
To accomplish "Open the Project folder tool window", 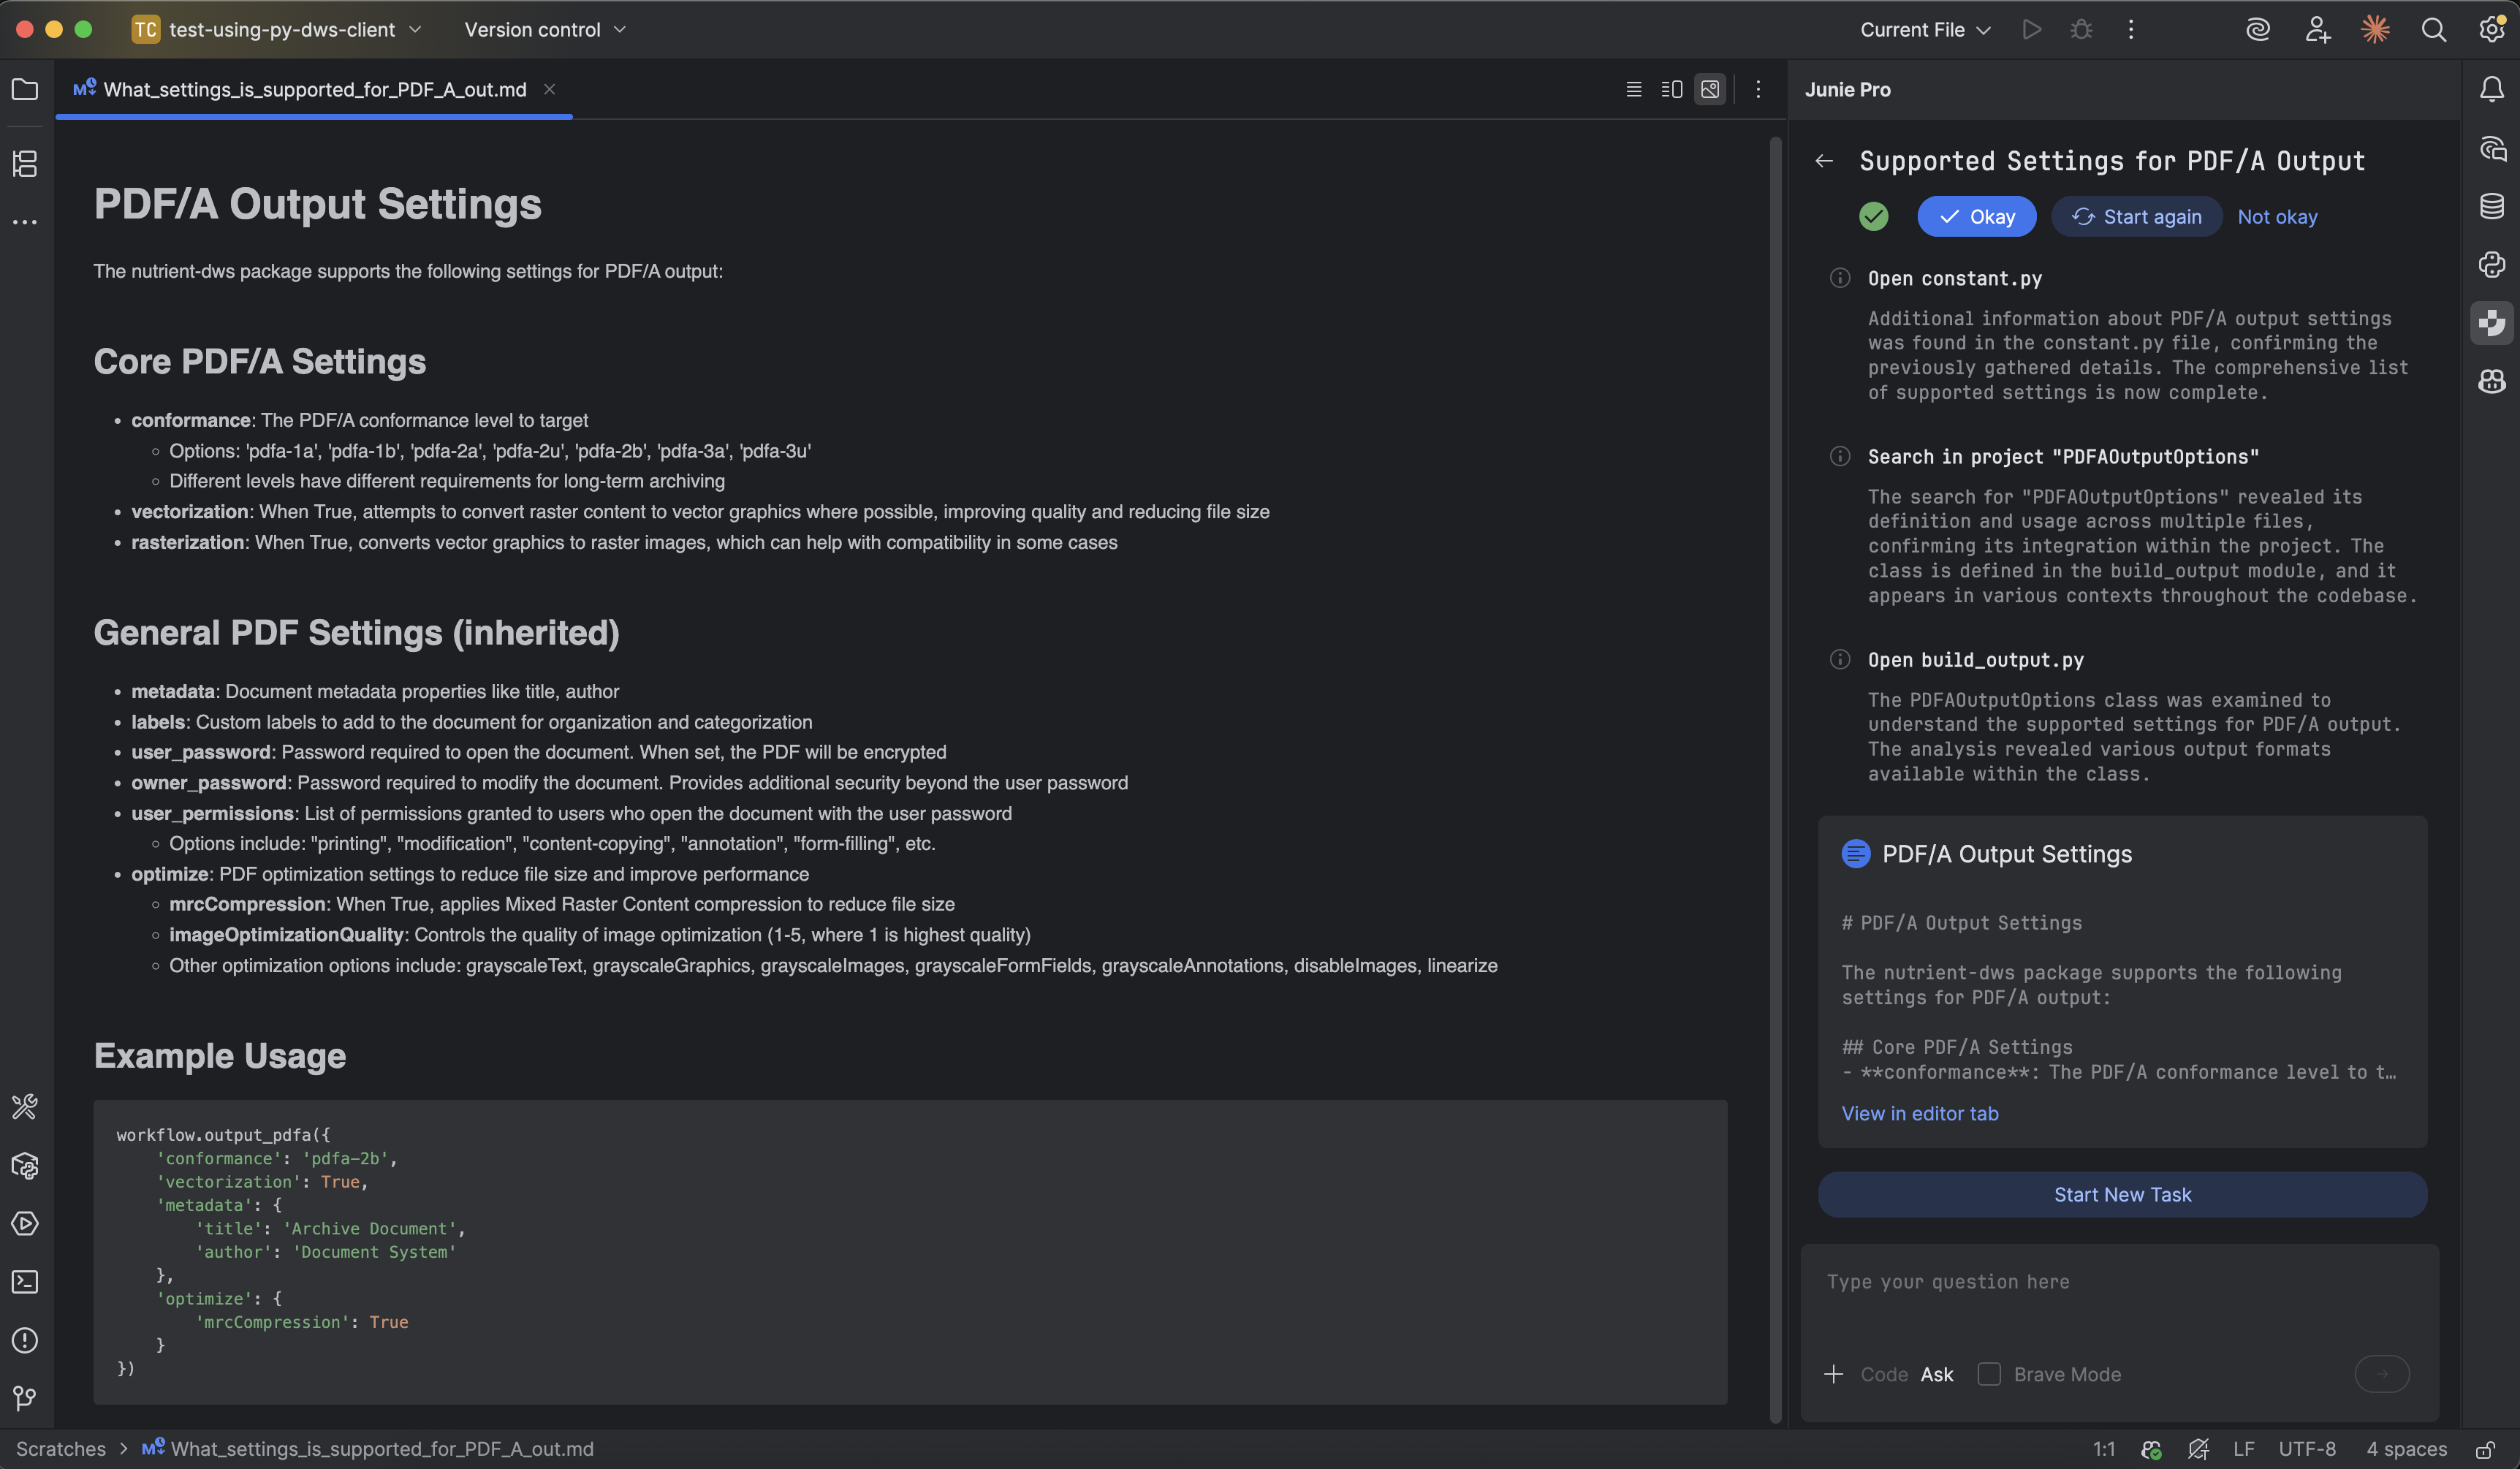I will pos(25,89).
